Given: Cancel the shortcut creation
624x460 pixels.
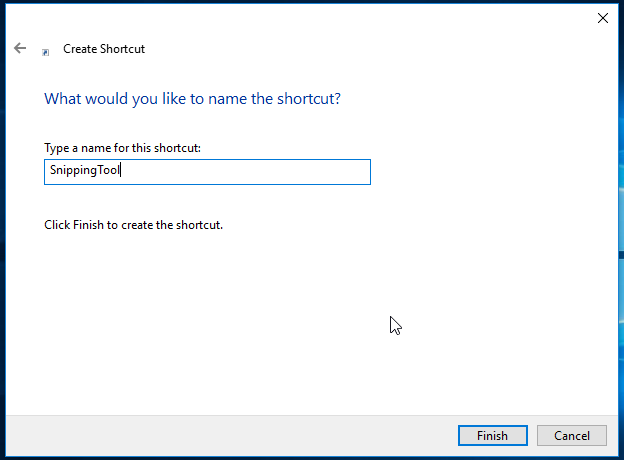Looking at the screenshot, I should click(x=571, y=435).
